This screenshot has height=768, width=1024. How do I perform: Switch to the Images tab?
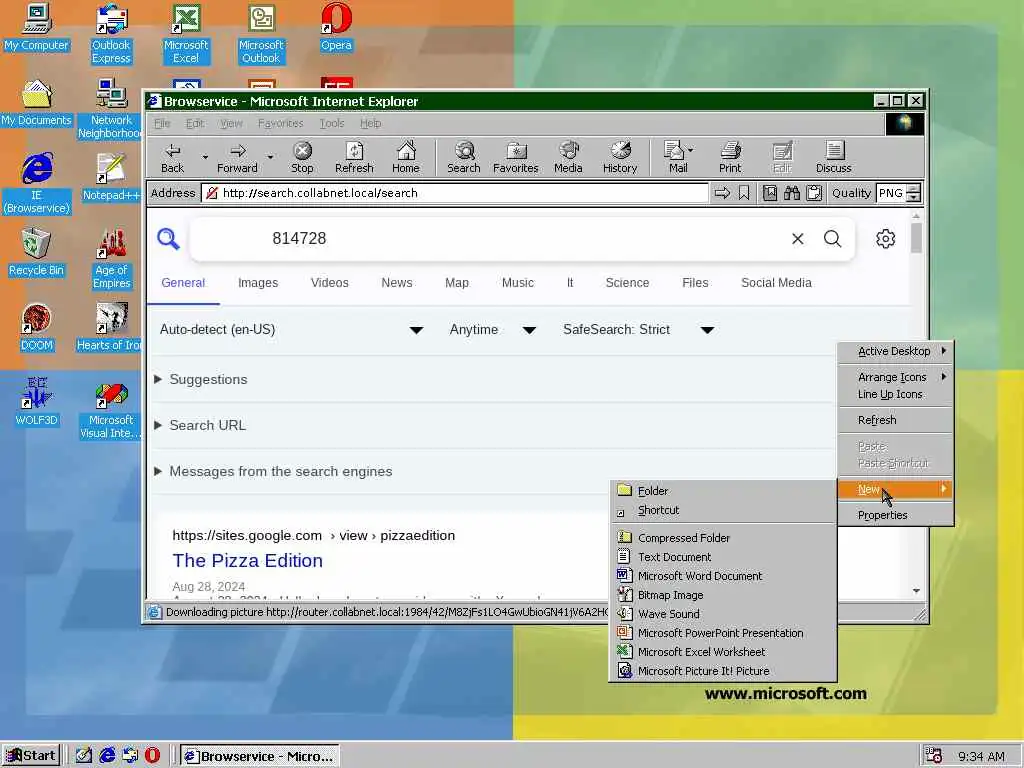(258, 283)
